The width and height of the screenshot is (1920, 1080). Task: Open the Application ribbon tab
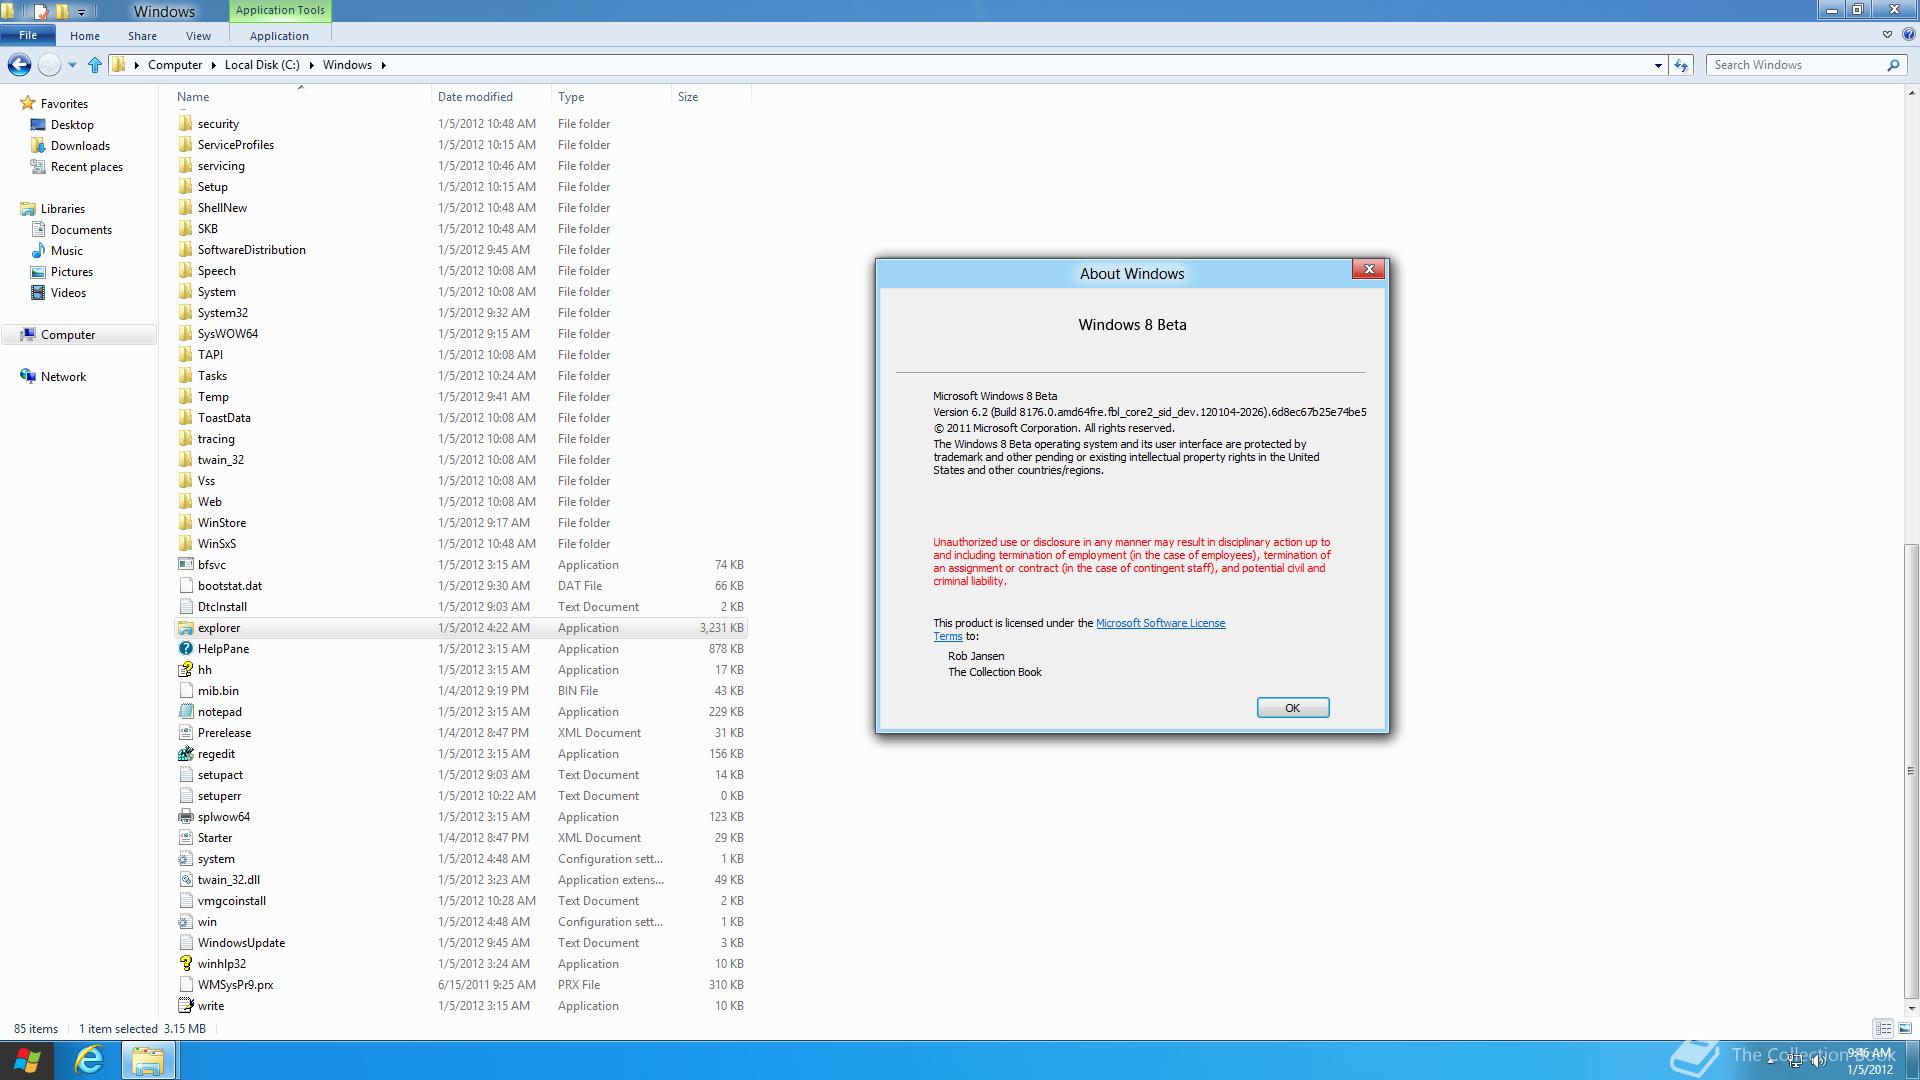[279, 36]
